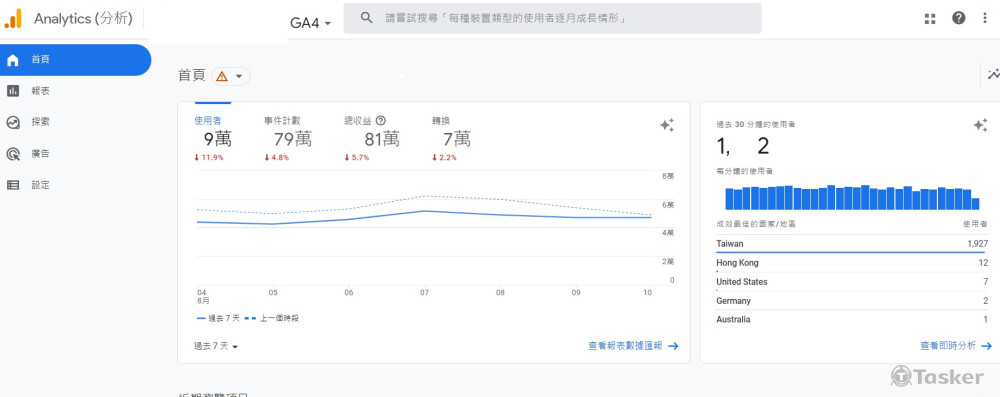Click the Hong Kong country row
This screenshot has width=1000, height=397.
click(x=852, y=263)
